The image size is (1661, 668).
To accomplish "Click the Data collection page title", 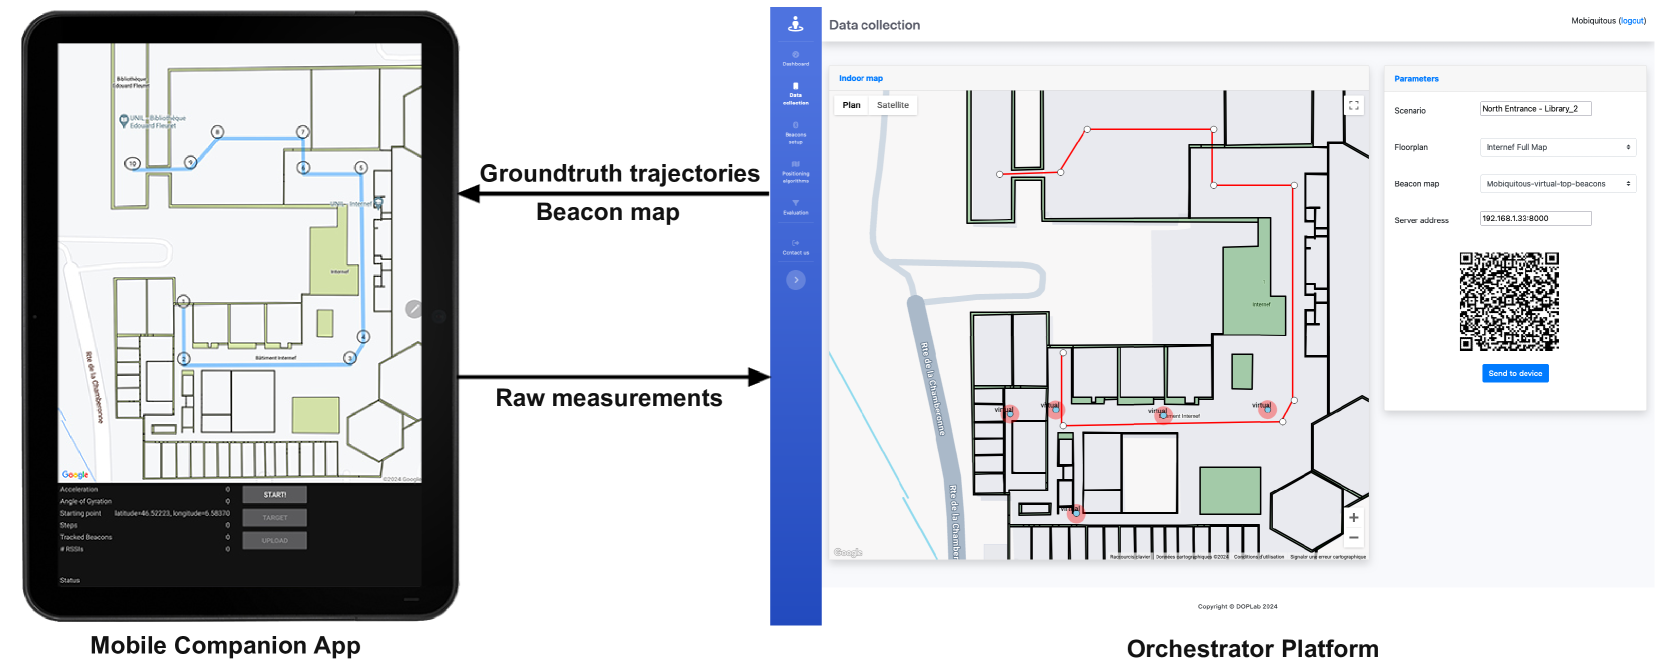I will point(874,25).
